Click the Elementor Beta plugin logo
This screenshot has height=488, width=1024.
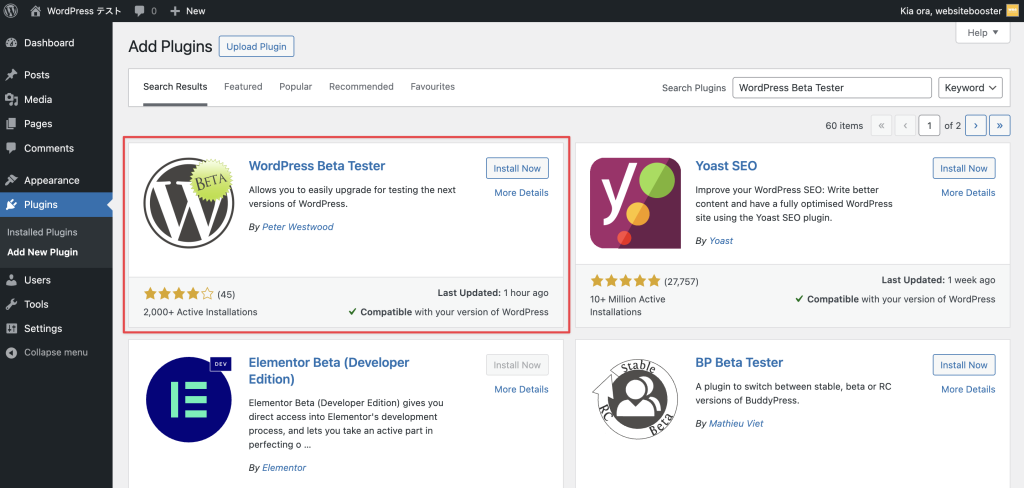189,400
